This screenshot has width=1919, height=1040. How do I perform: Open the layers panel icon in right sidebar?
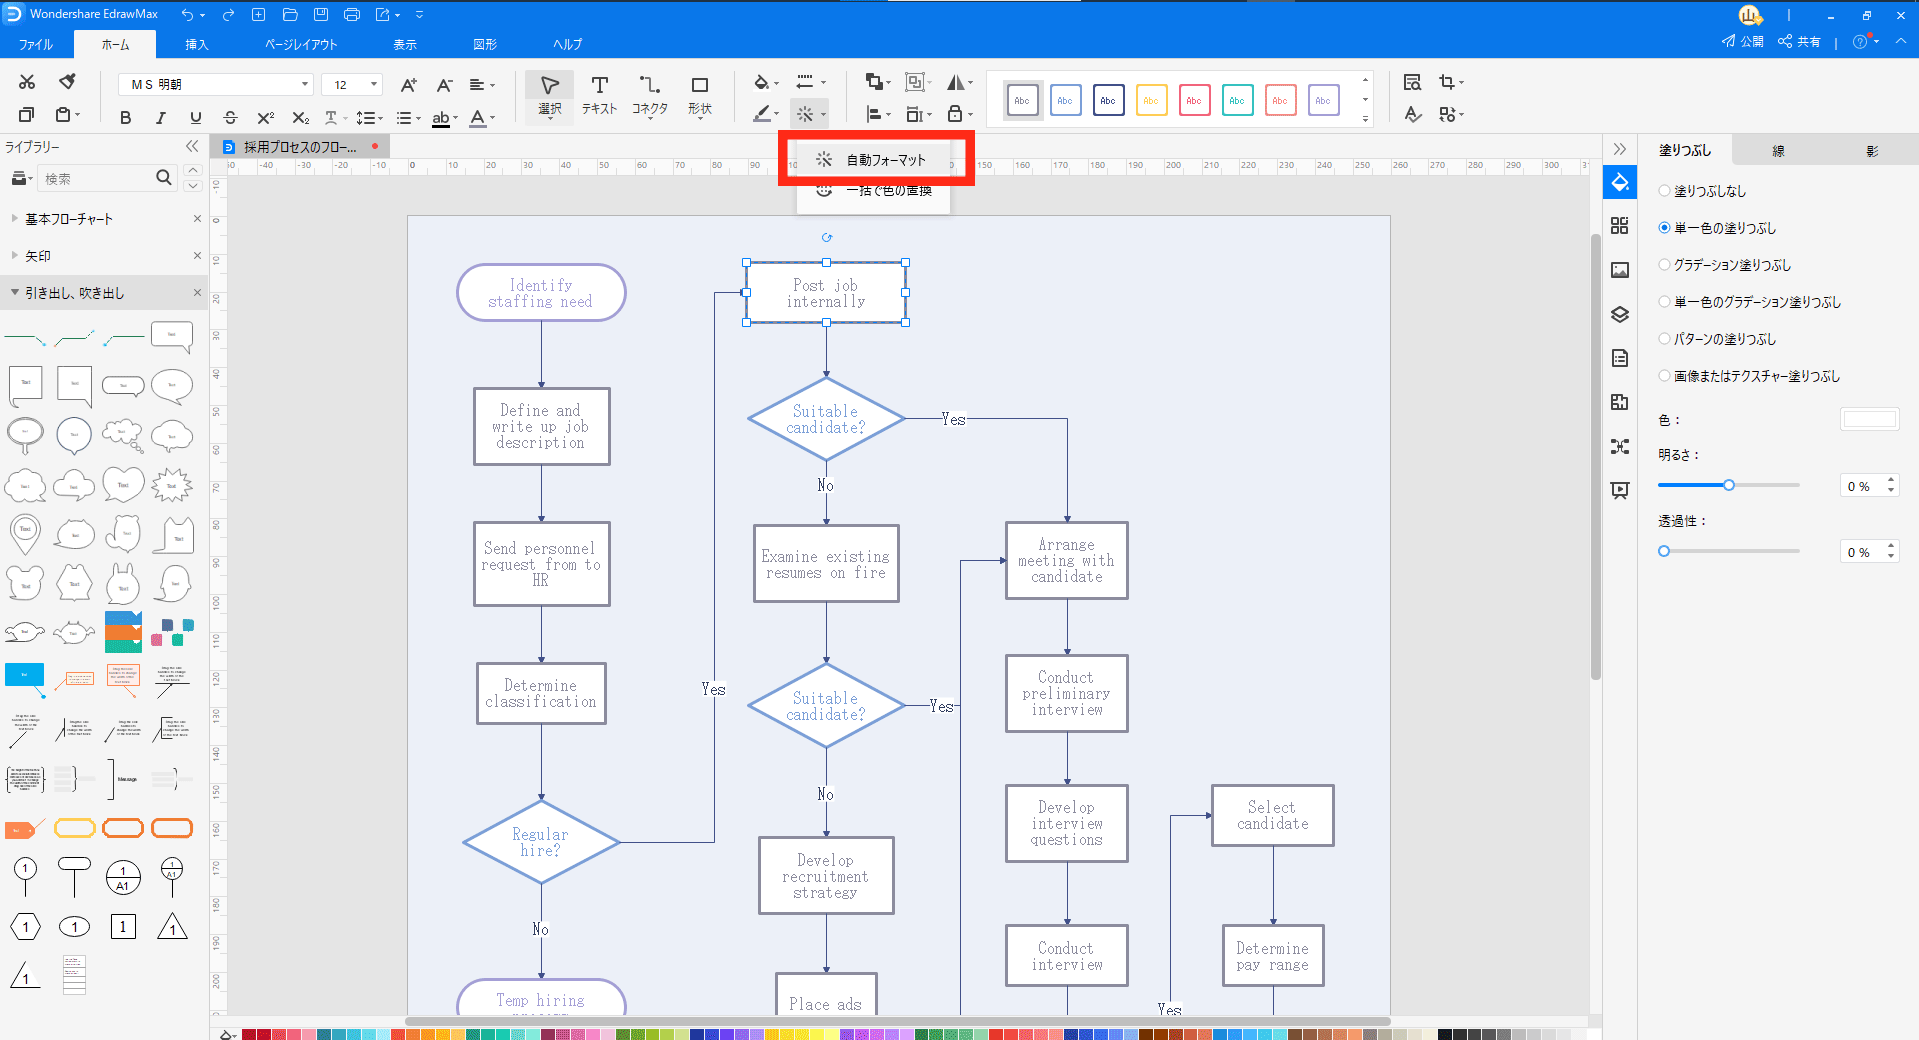(1620, 314)
